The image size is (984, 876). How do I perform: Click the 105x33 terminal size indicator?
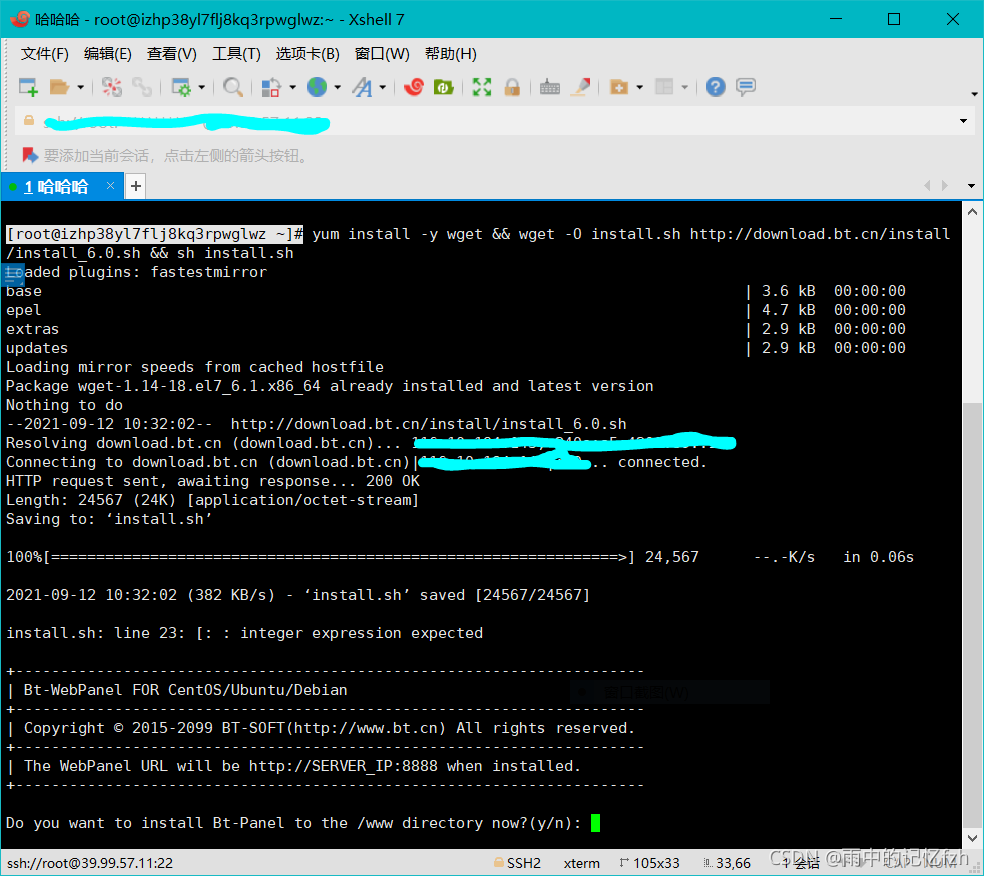[650, 863]
